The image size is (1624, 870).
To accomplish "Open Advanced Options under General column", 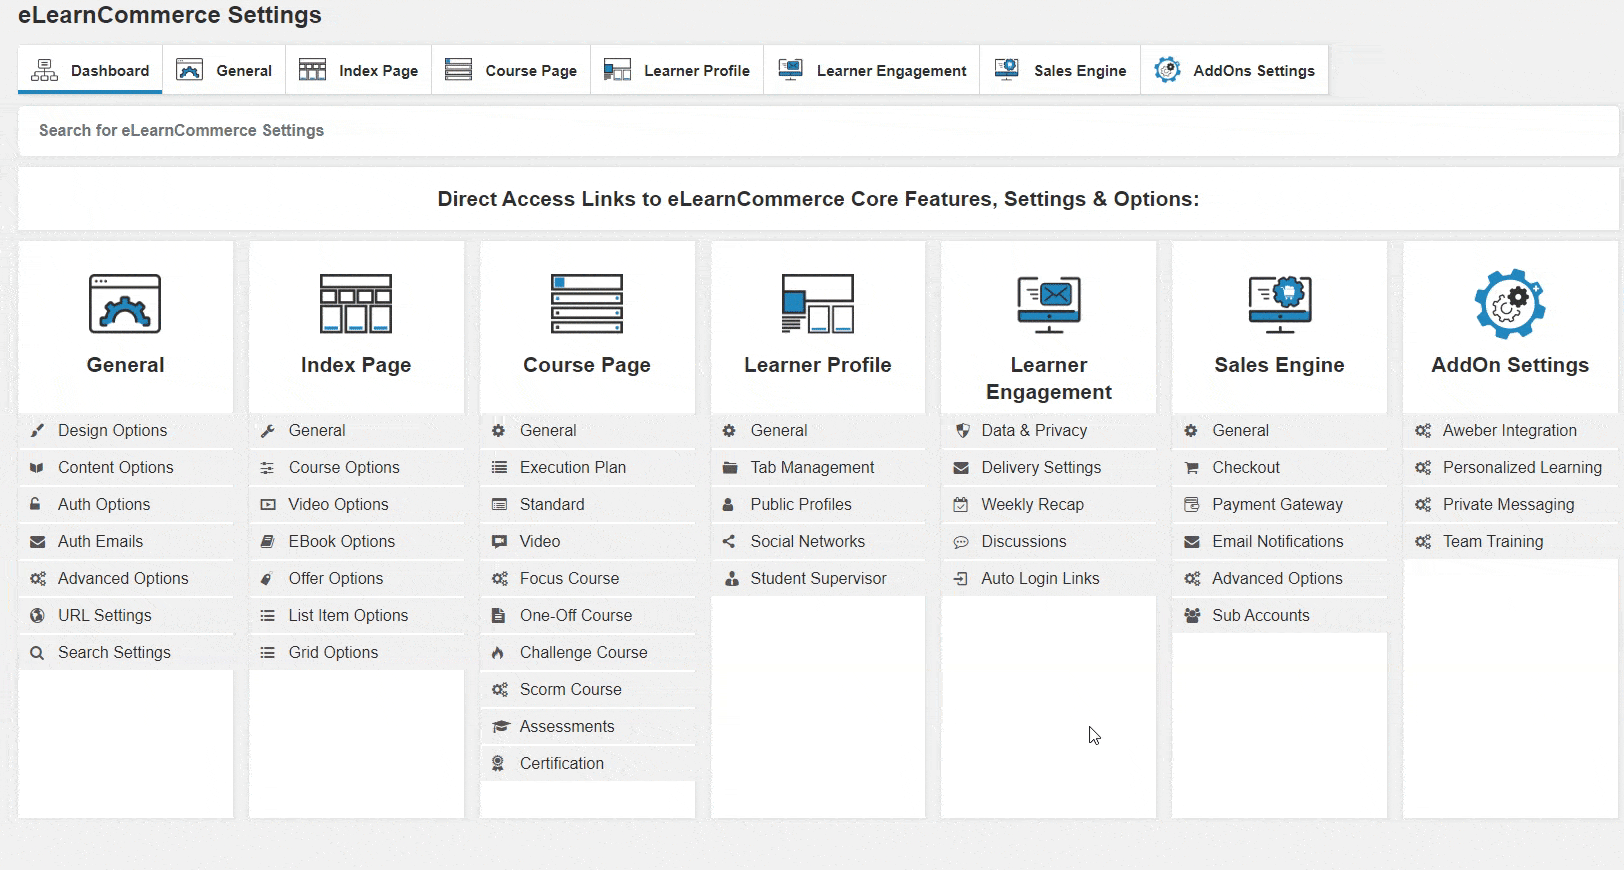I will (125, 579).
